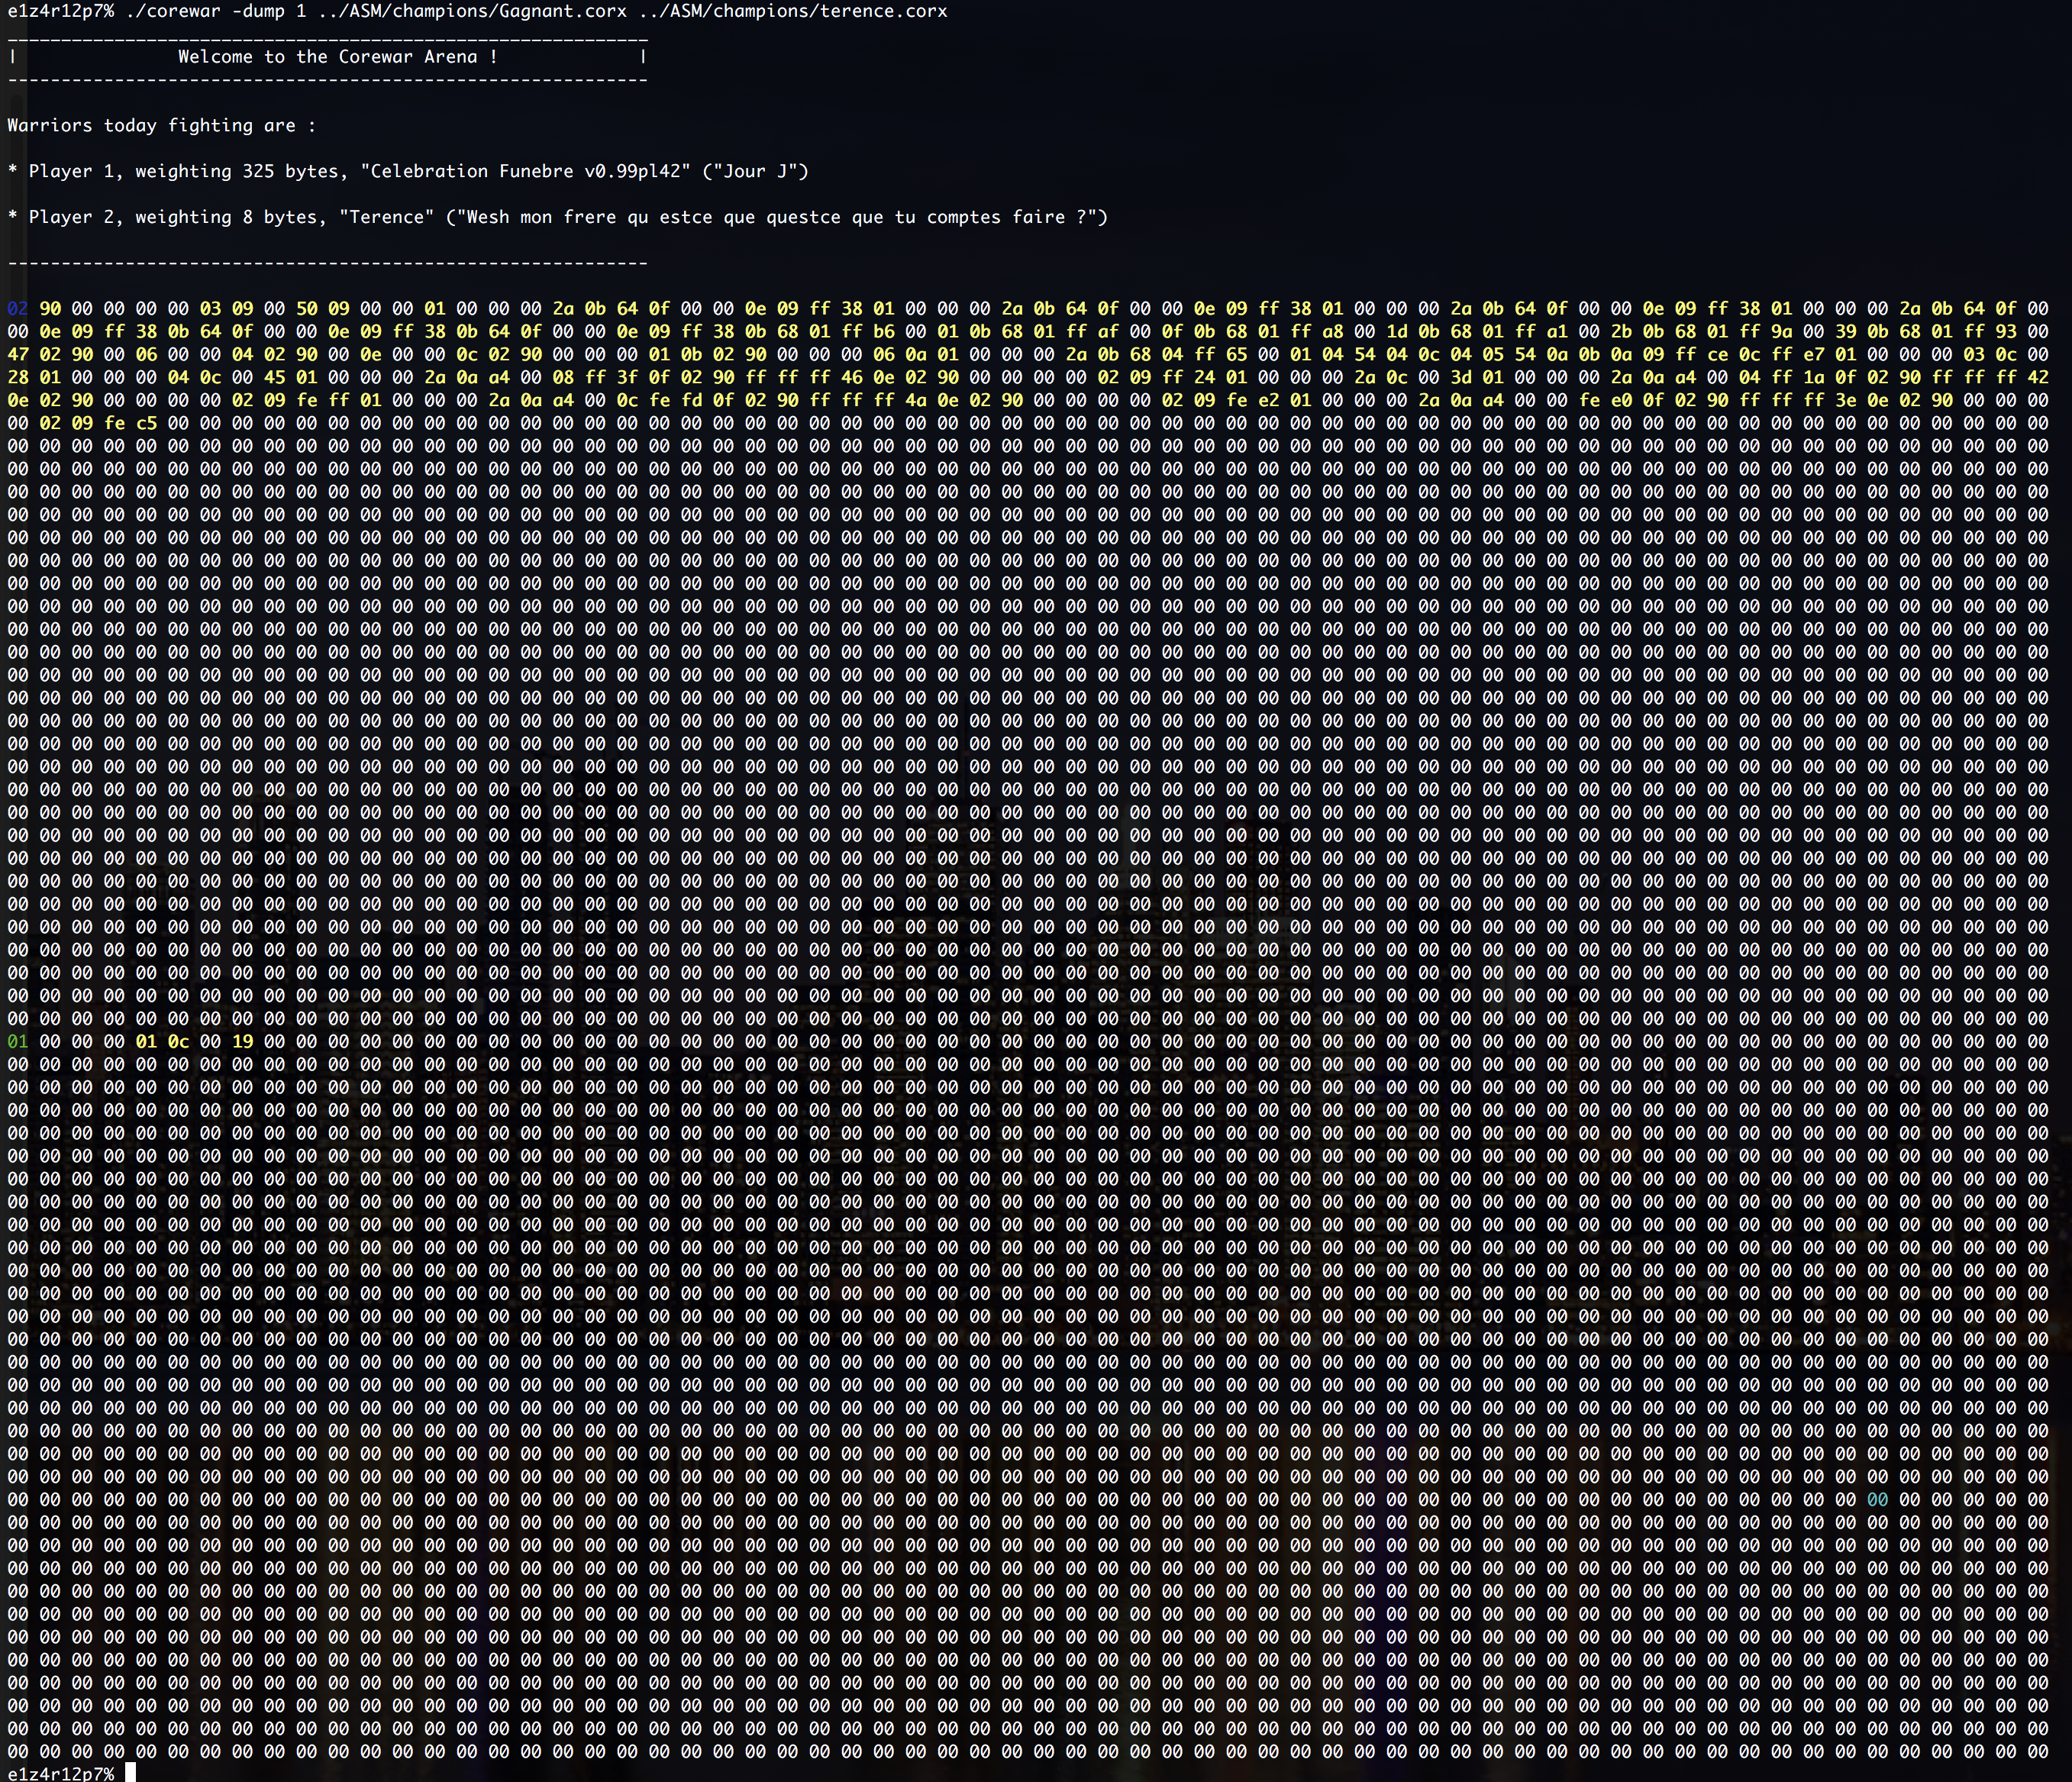Click the cyan highlighted 00 byte
This screenshot has width=2072, height=1782.
point(1877,1499)
